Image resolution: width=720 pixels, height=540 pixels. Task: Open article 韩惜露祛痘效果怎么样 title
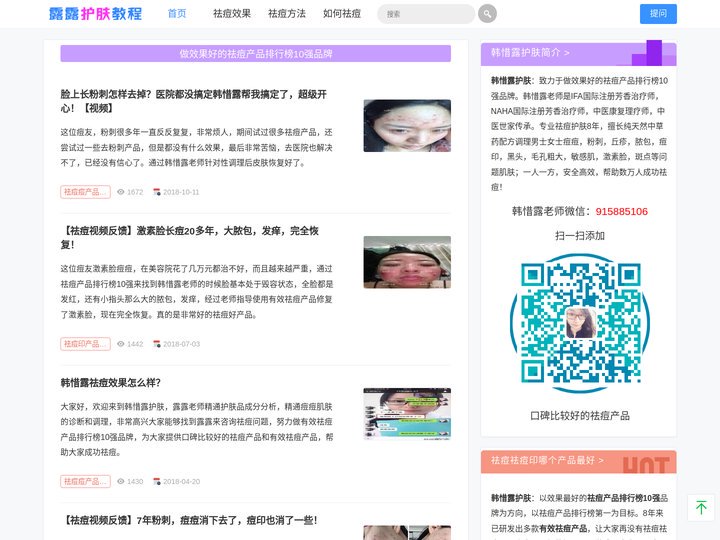tap(111, 382)
